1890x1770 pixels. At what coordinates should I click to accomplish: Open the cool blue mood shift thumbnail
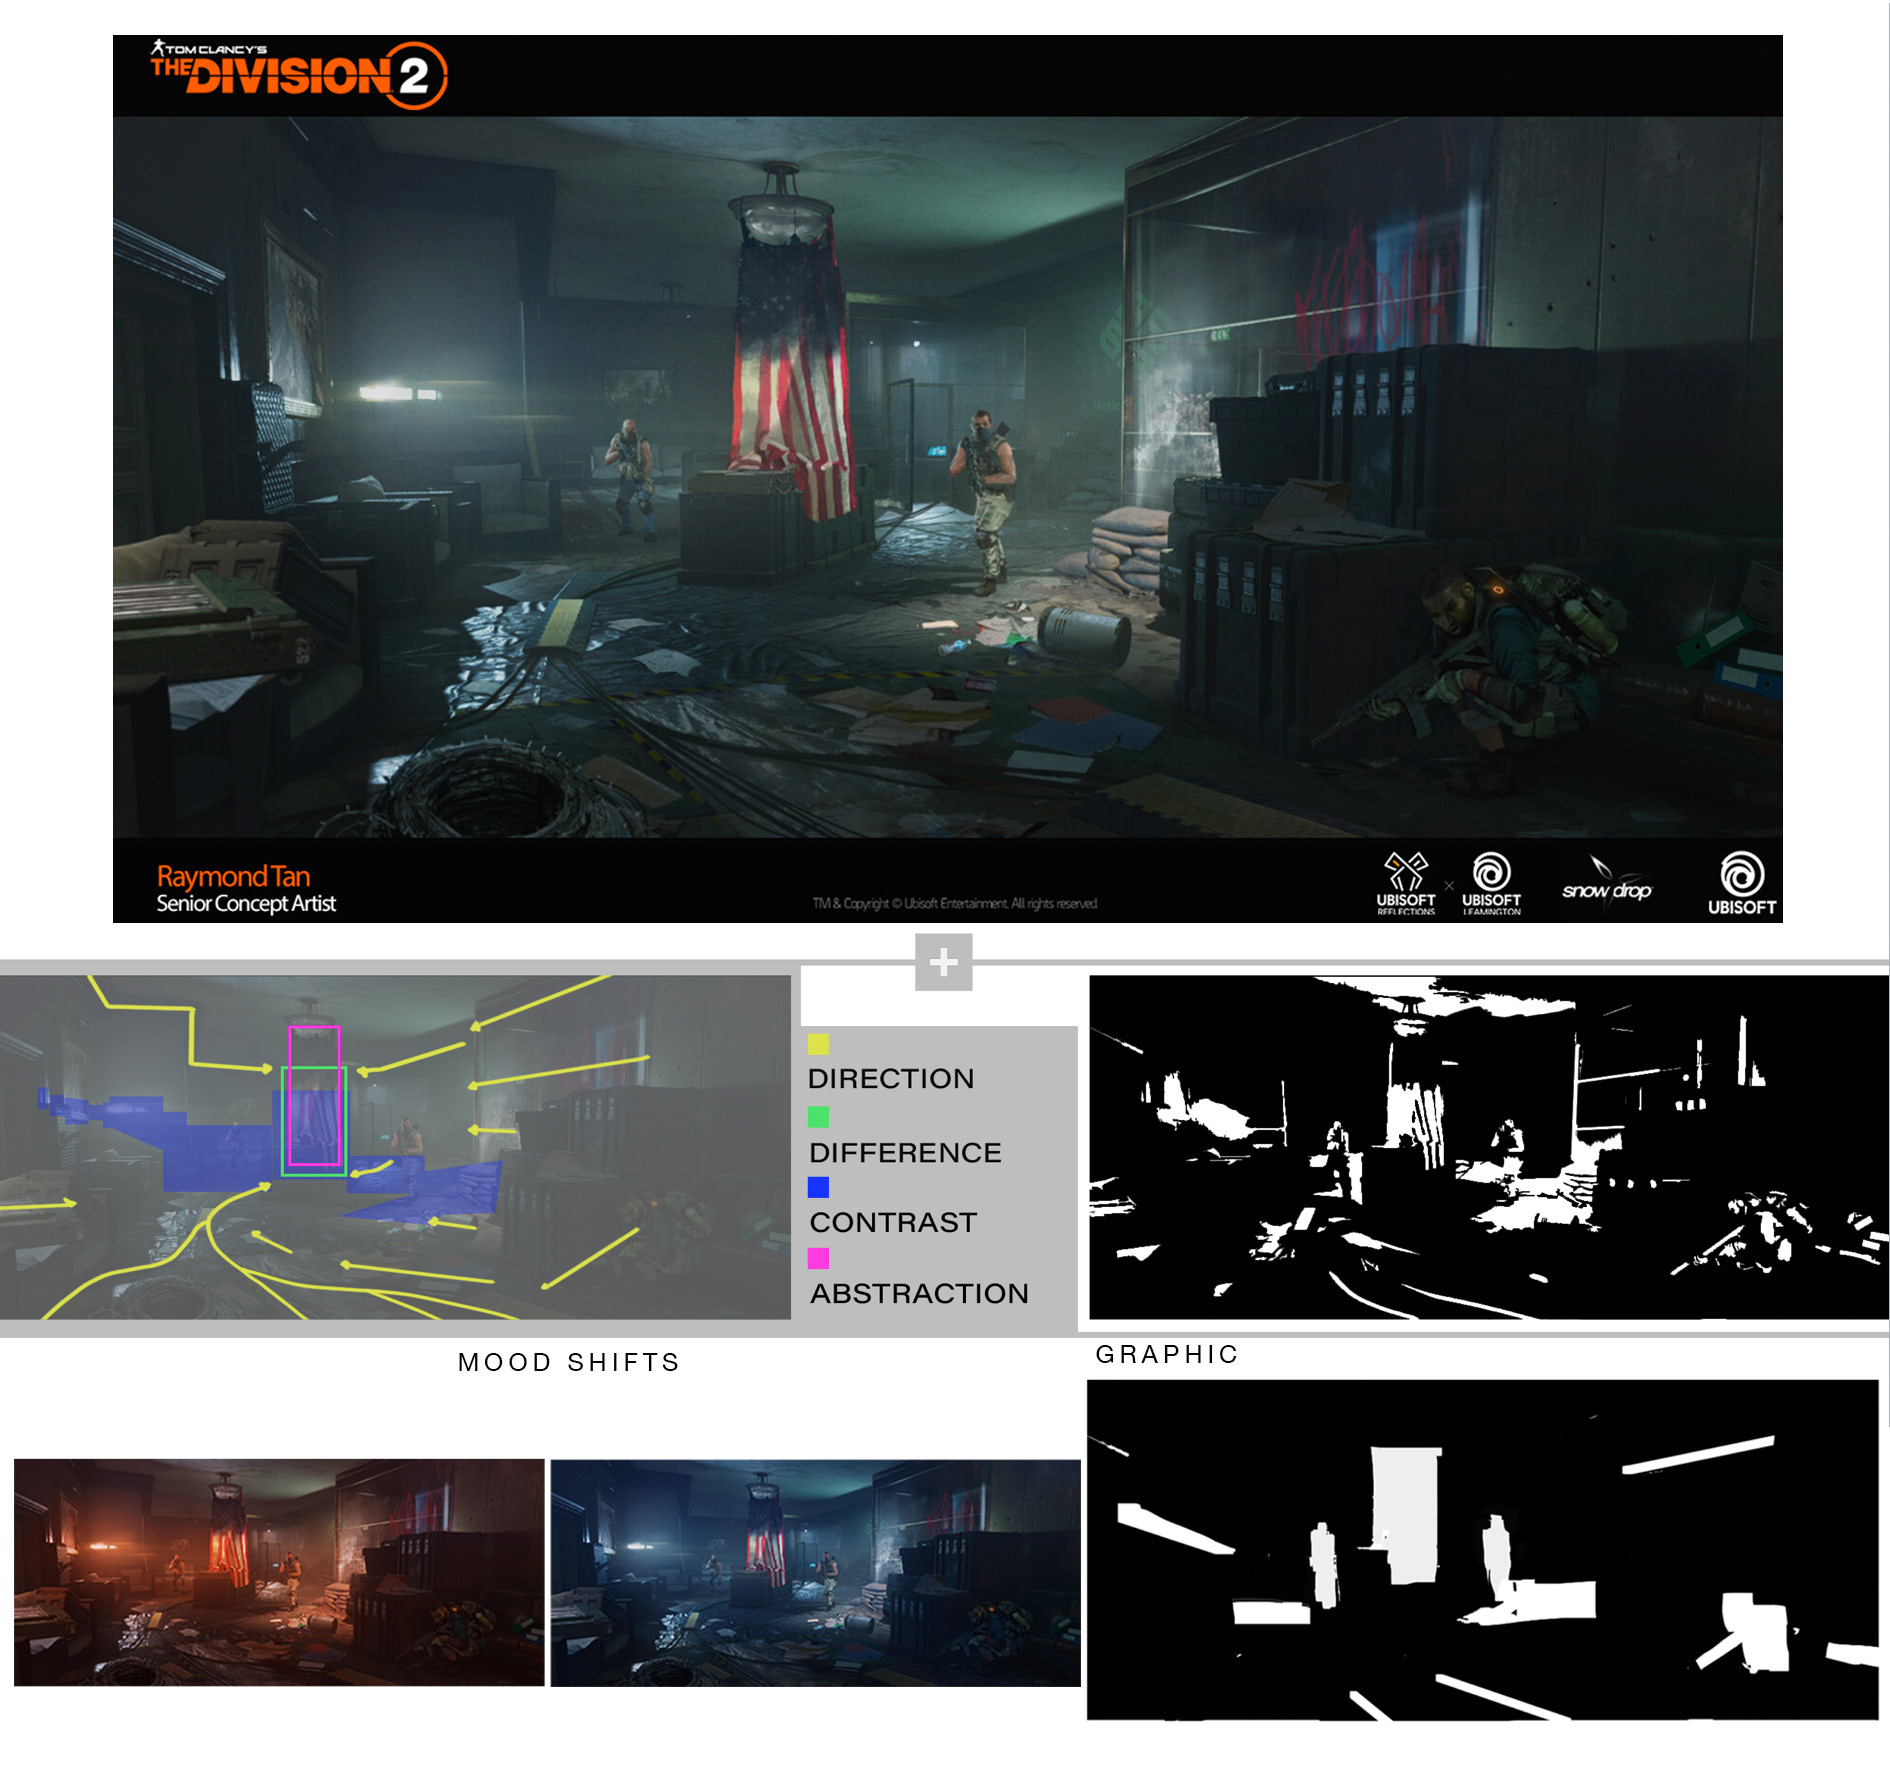click(x=815, y=1573)
